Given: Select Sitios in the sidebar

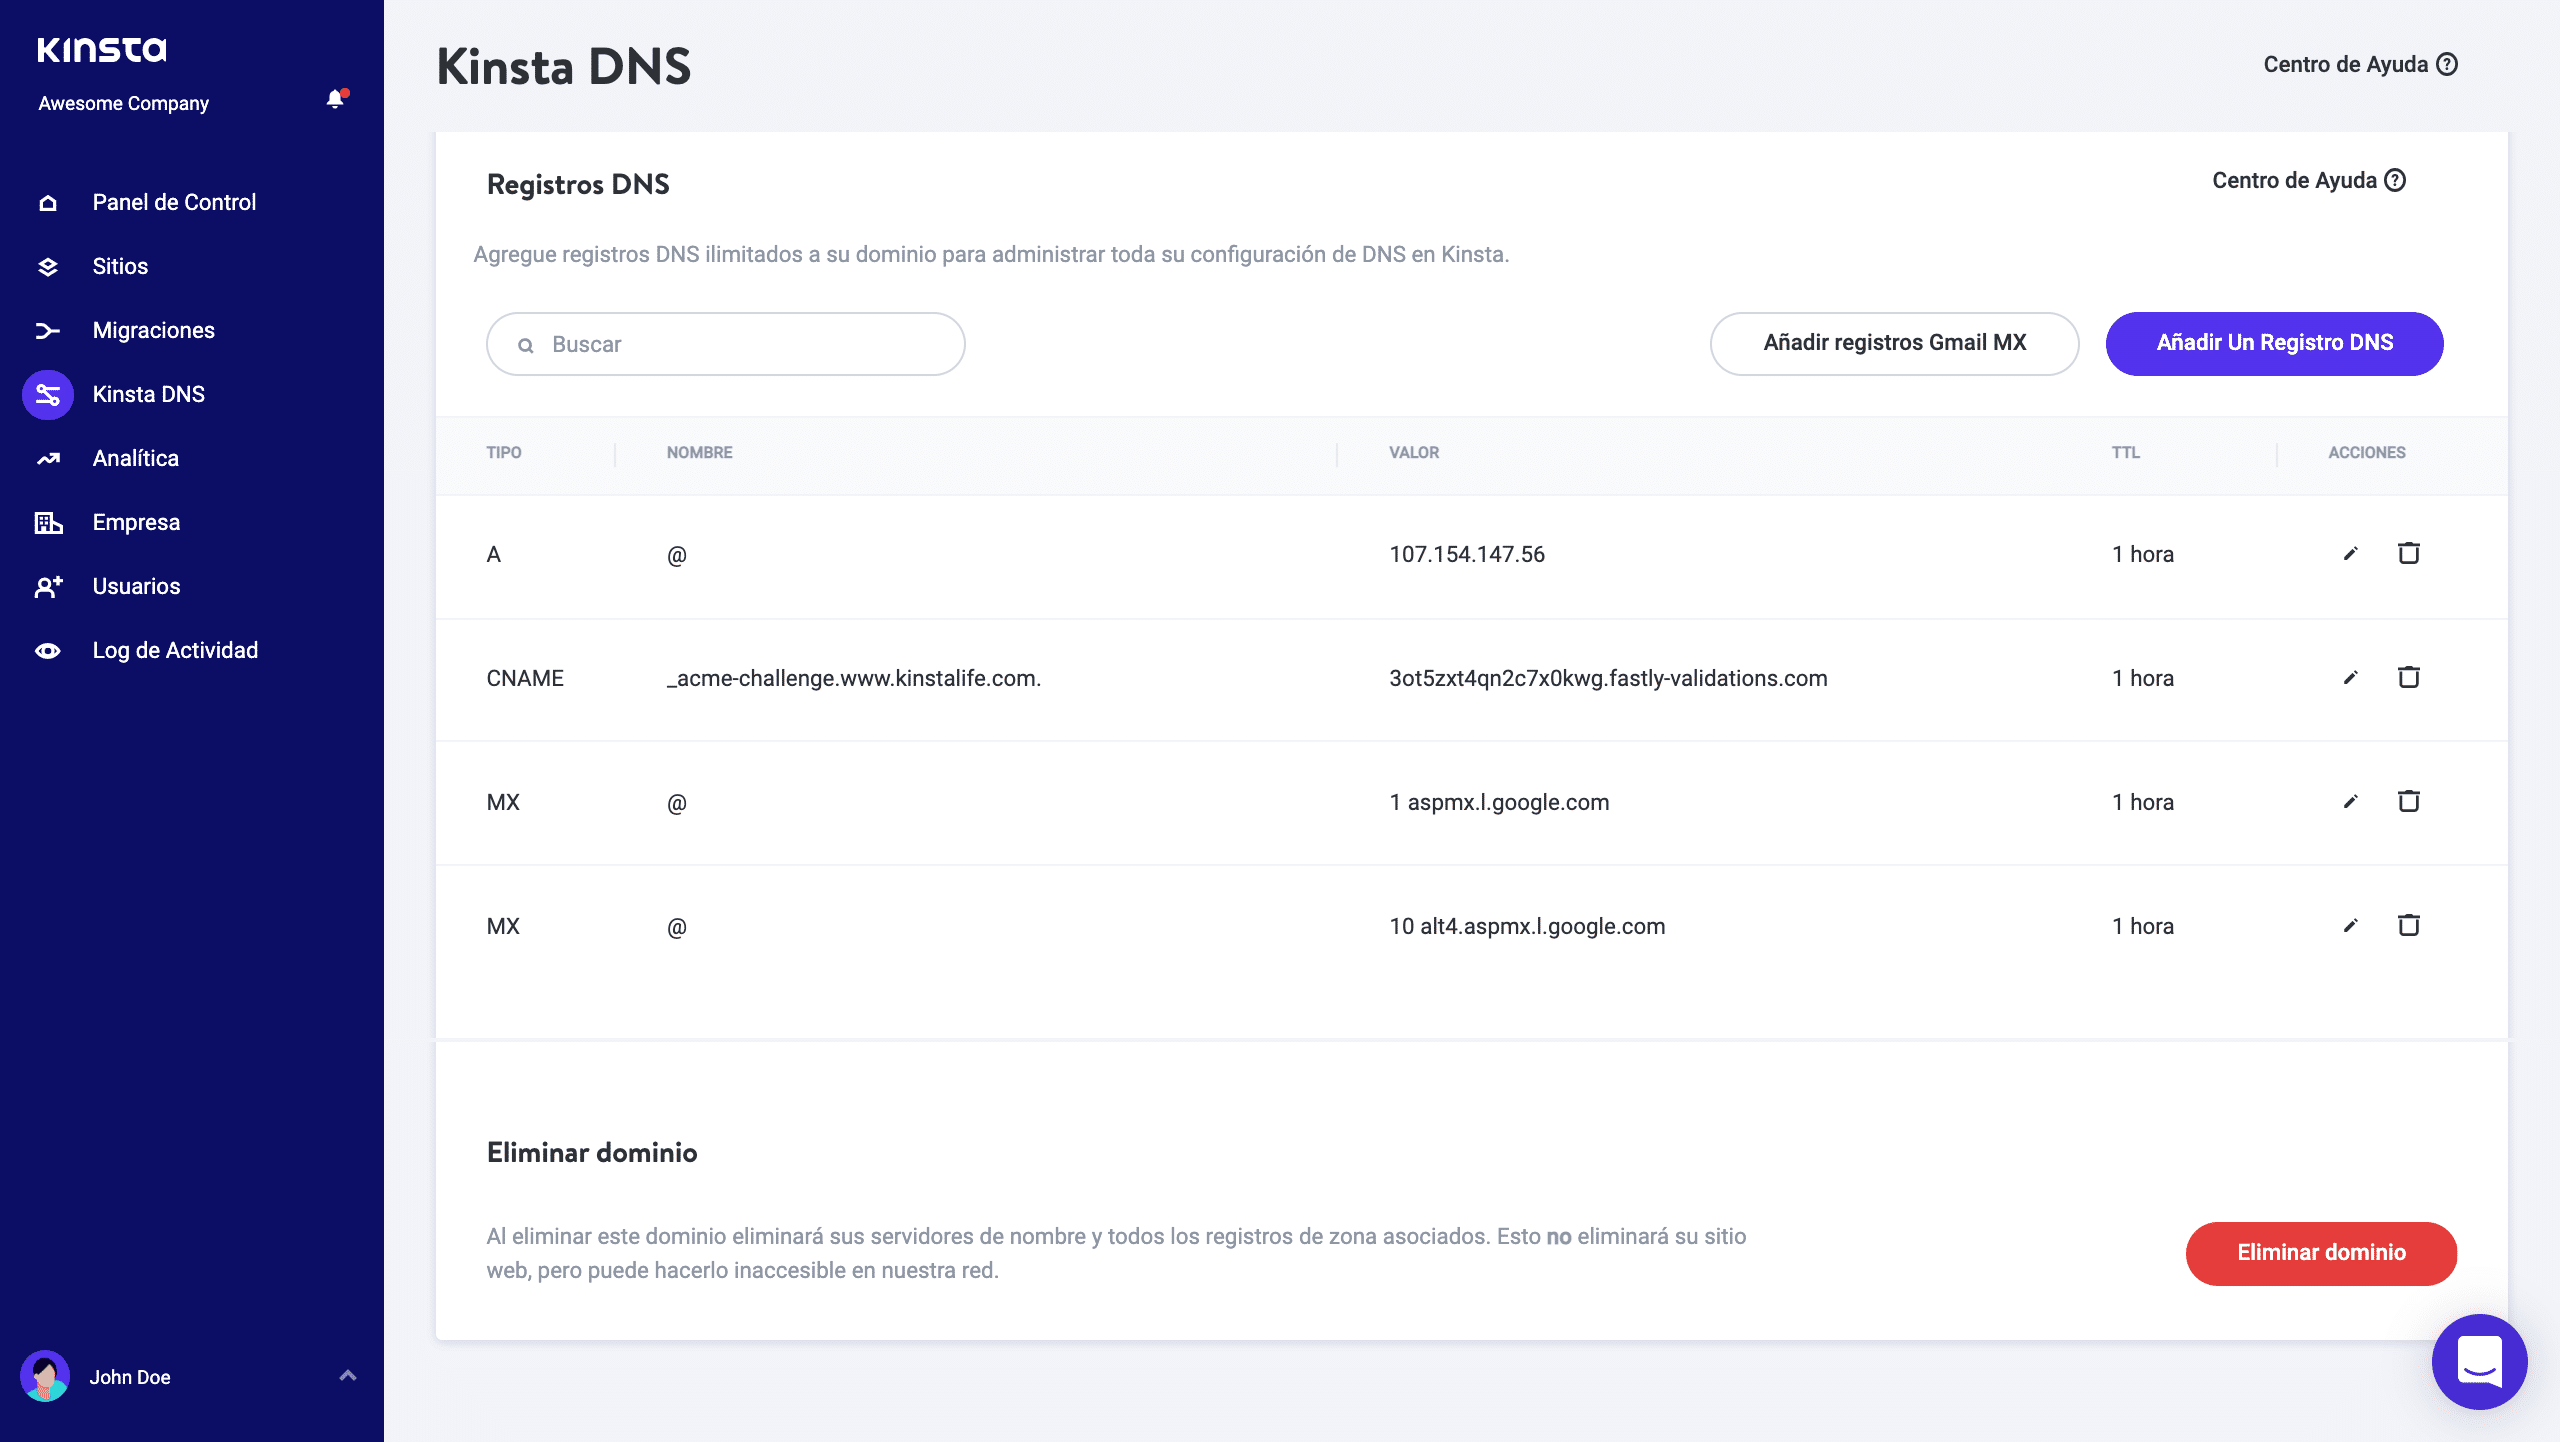Looking at the screenshot, I should [x=119, y=266].
